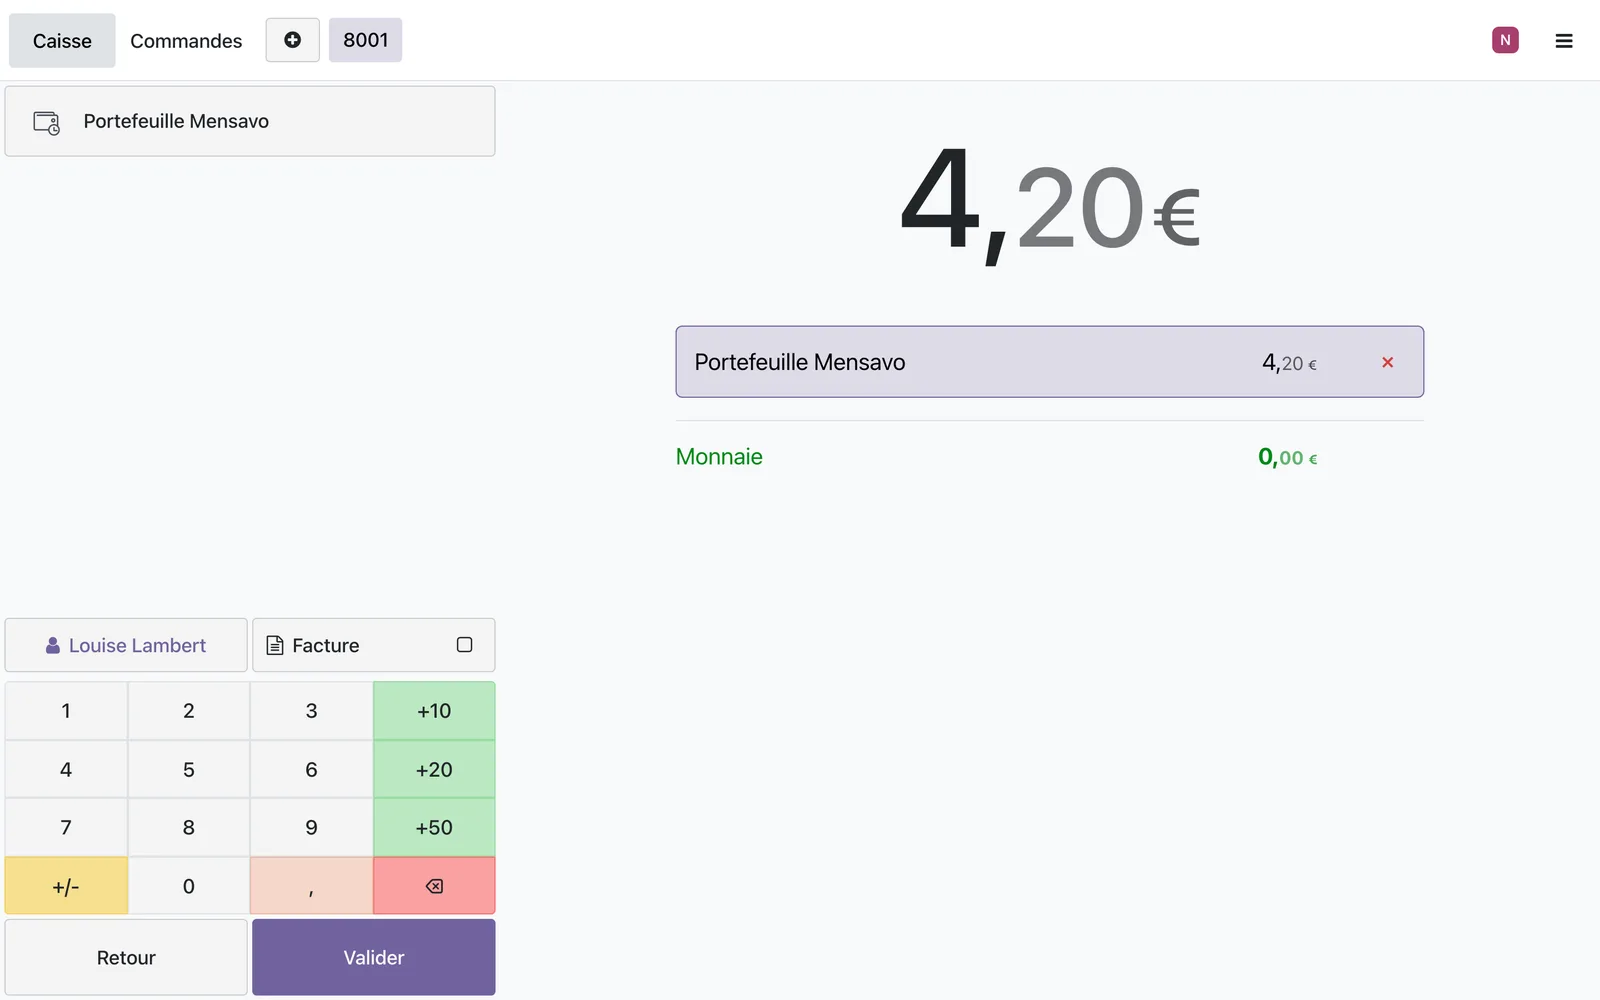Open user avatar N
The image size is (1600, 1000).
[1505, 40]
